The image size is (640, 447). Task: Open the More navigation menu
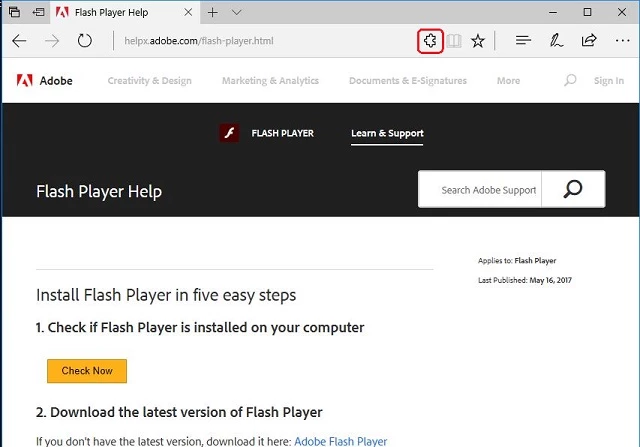(508, 81)
